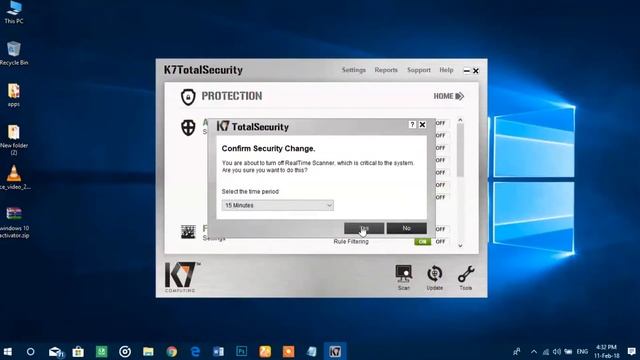Click the network tray icon
The height and width of the screenshot is (360, 640).
tap(546, 351)
